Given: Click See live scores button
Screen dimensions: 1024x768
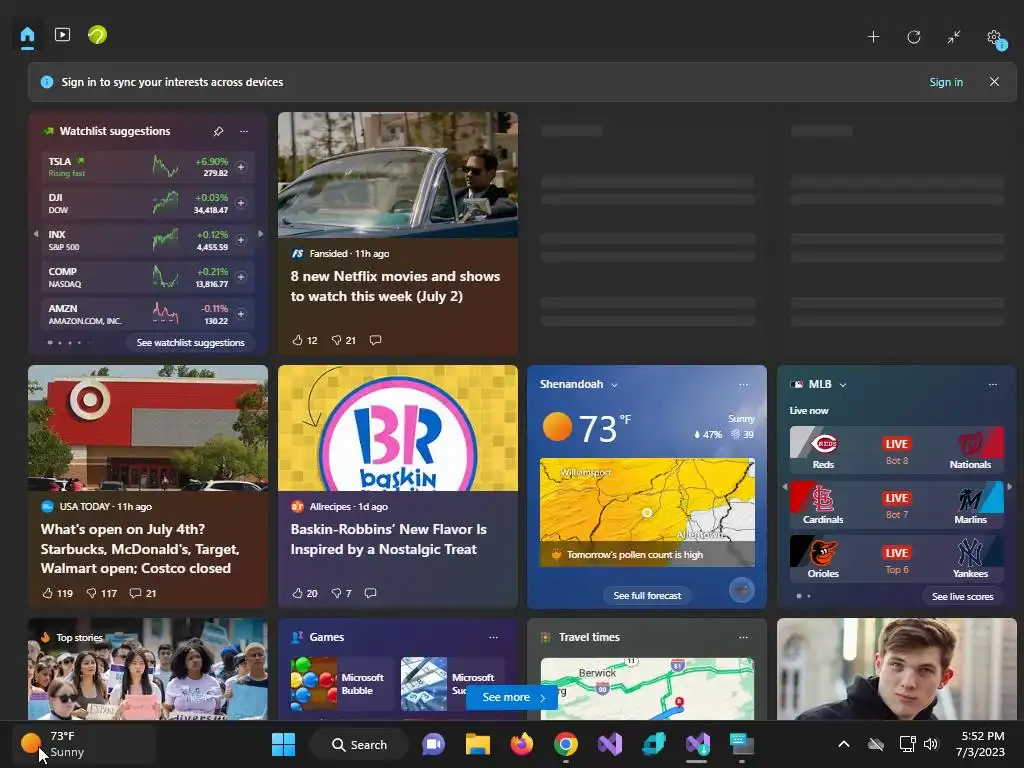Looking at the screenshot, I should (x=963, y=596).
